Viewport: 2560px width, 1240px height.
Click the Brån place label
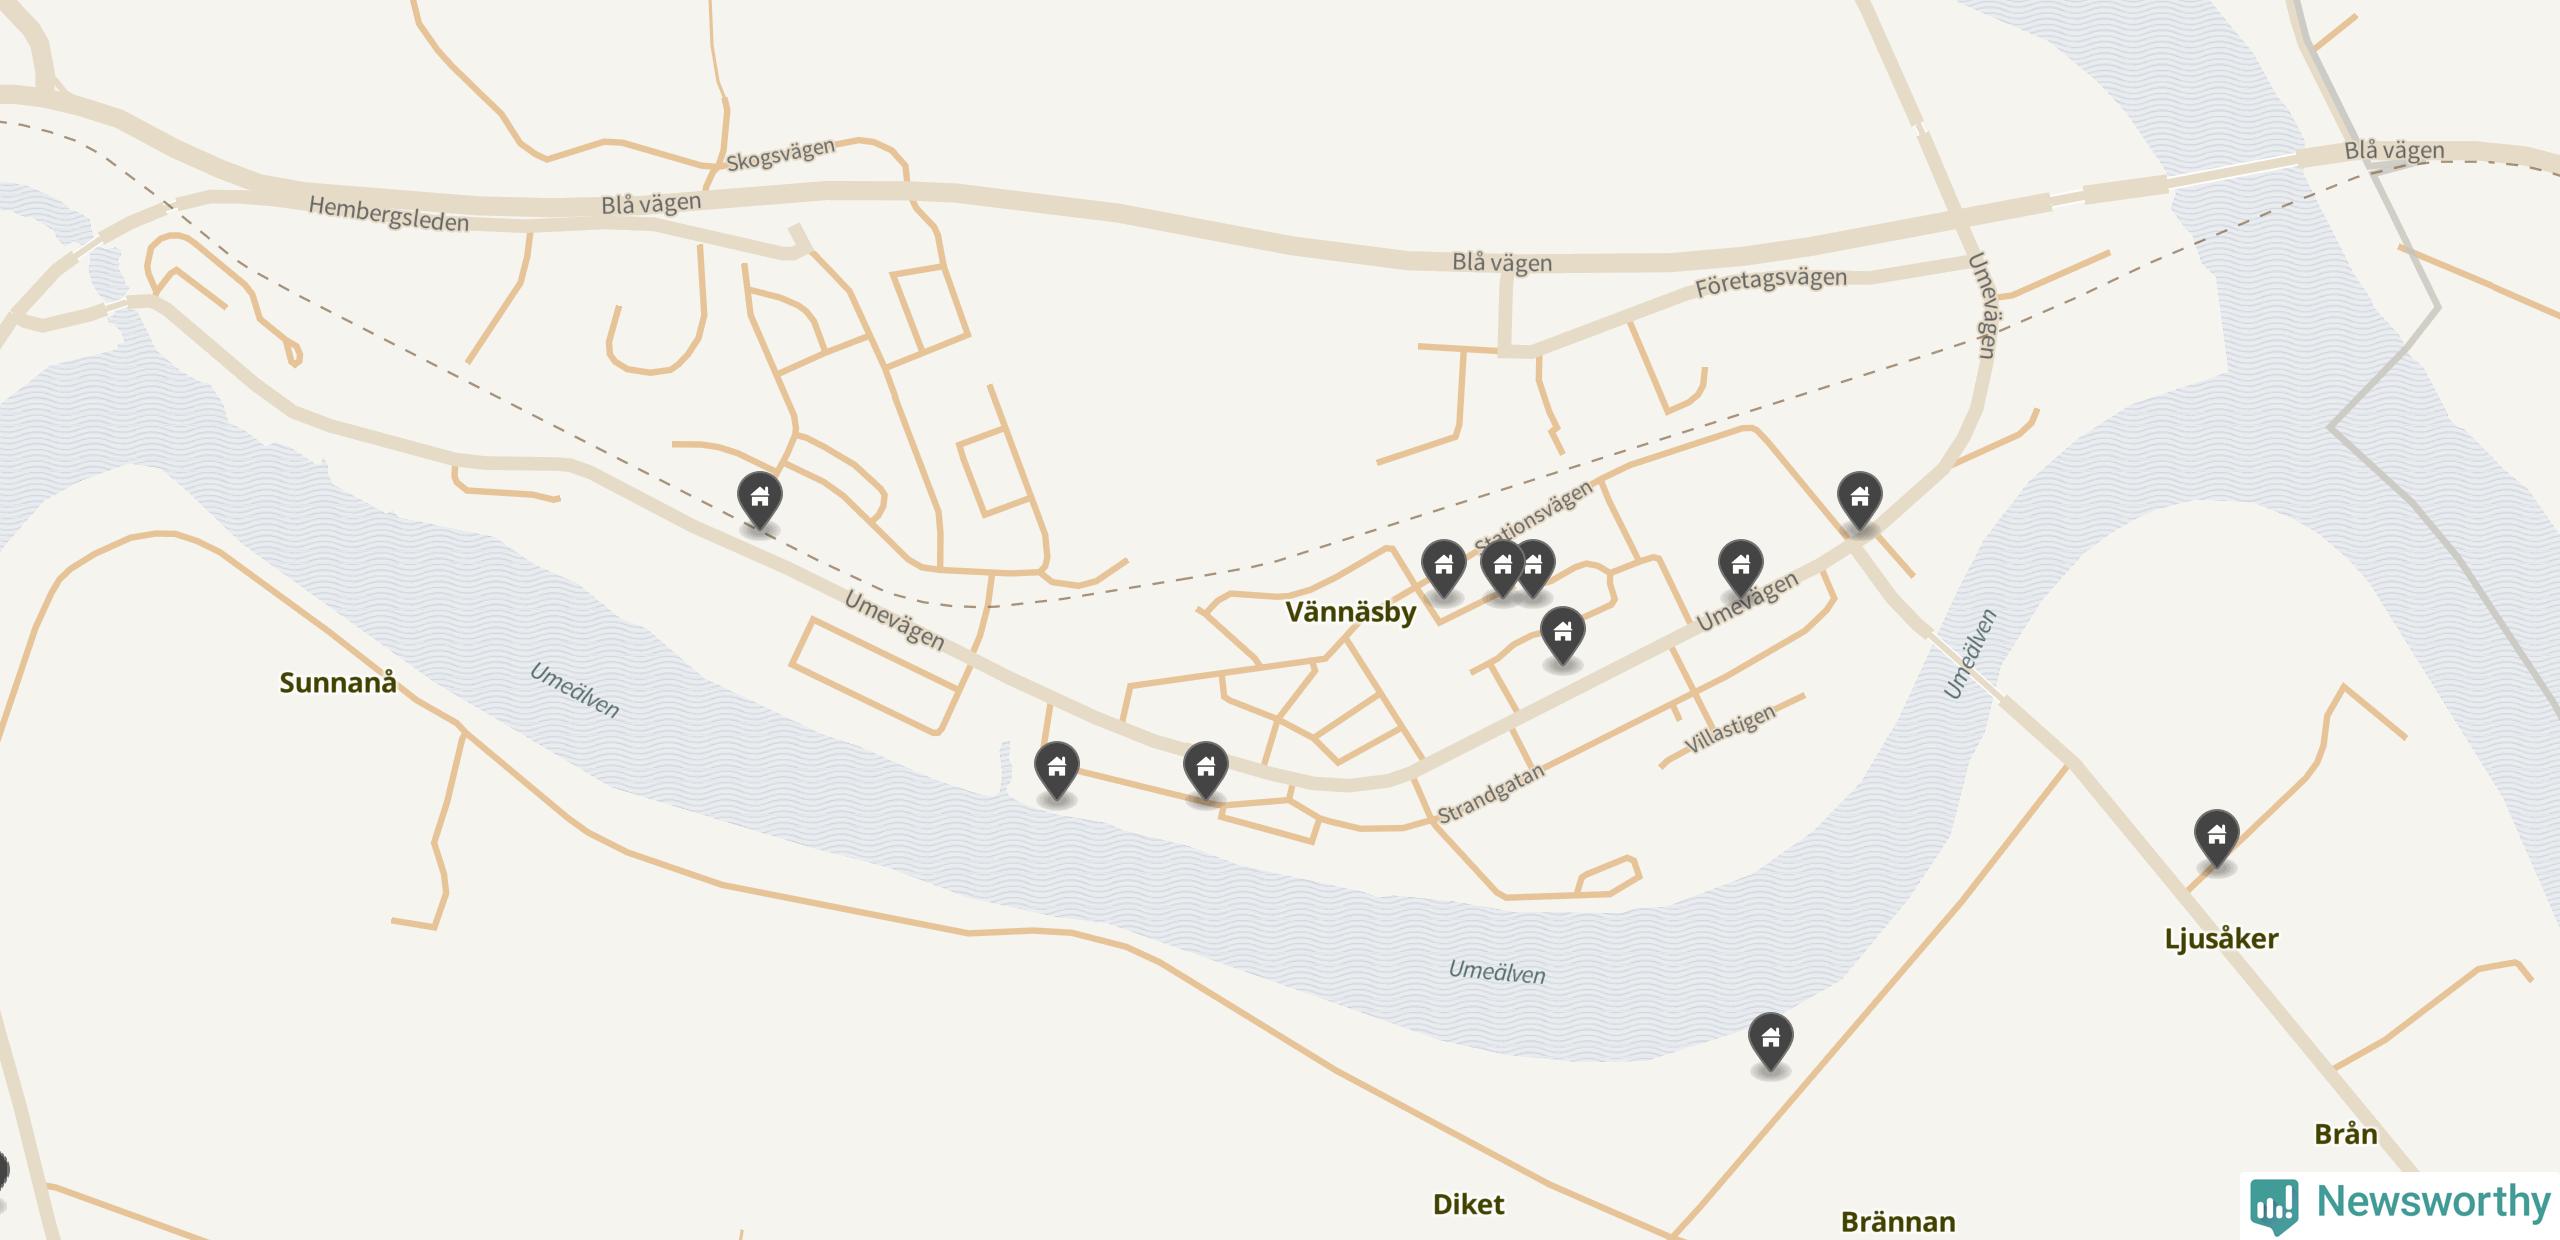point(2345,1134)
